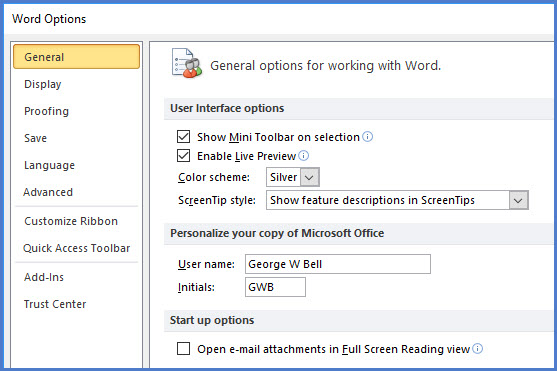Click the User Interface options heading
Screen dimensions: 557x371
[x=227, y=108]
